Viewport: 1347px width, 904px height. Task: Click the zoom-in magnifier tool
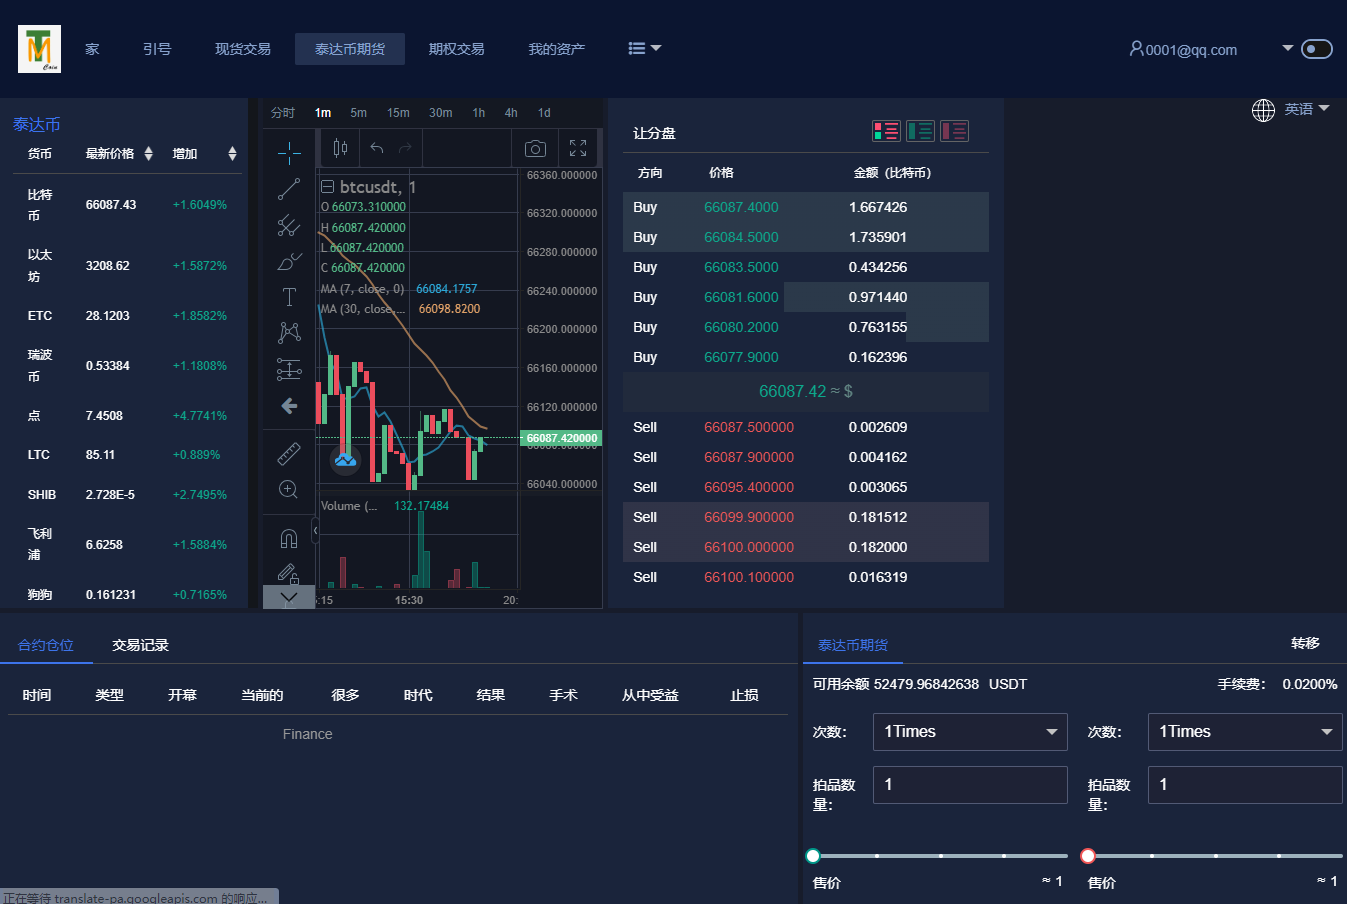tap(289, 490)
